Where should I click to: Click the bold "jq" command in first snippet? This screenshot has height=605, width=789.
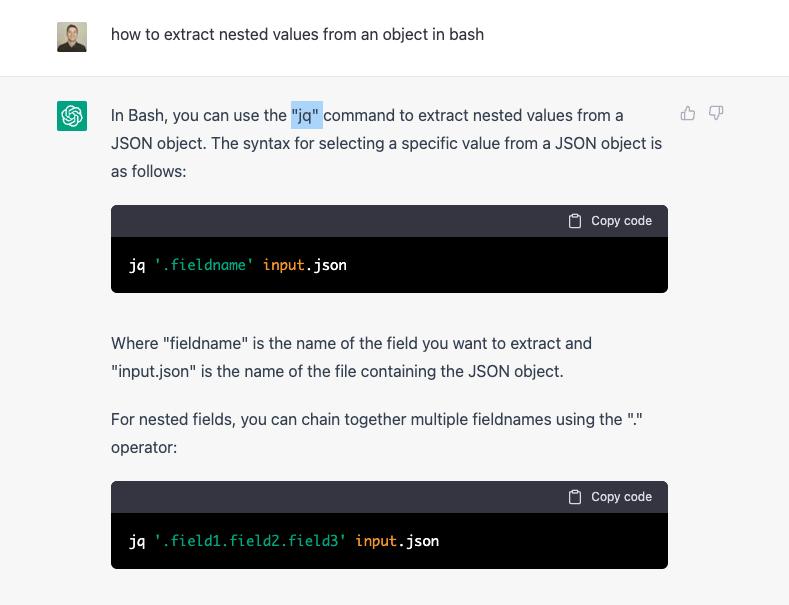coord(137,265)
